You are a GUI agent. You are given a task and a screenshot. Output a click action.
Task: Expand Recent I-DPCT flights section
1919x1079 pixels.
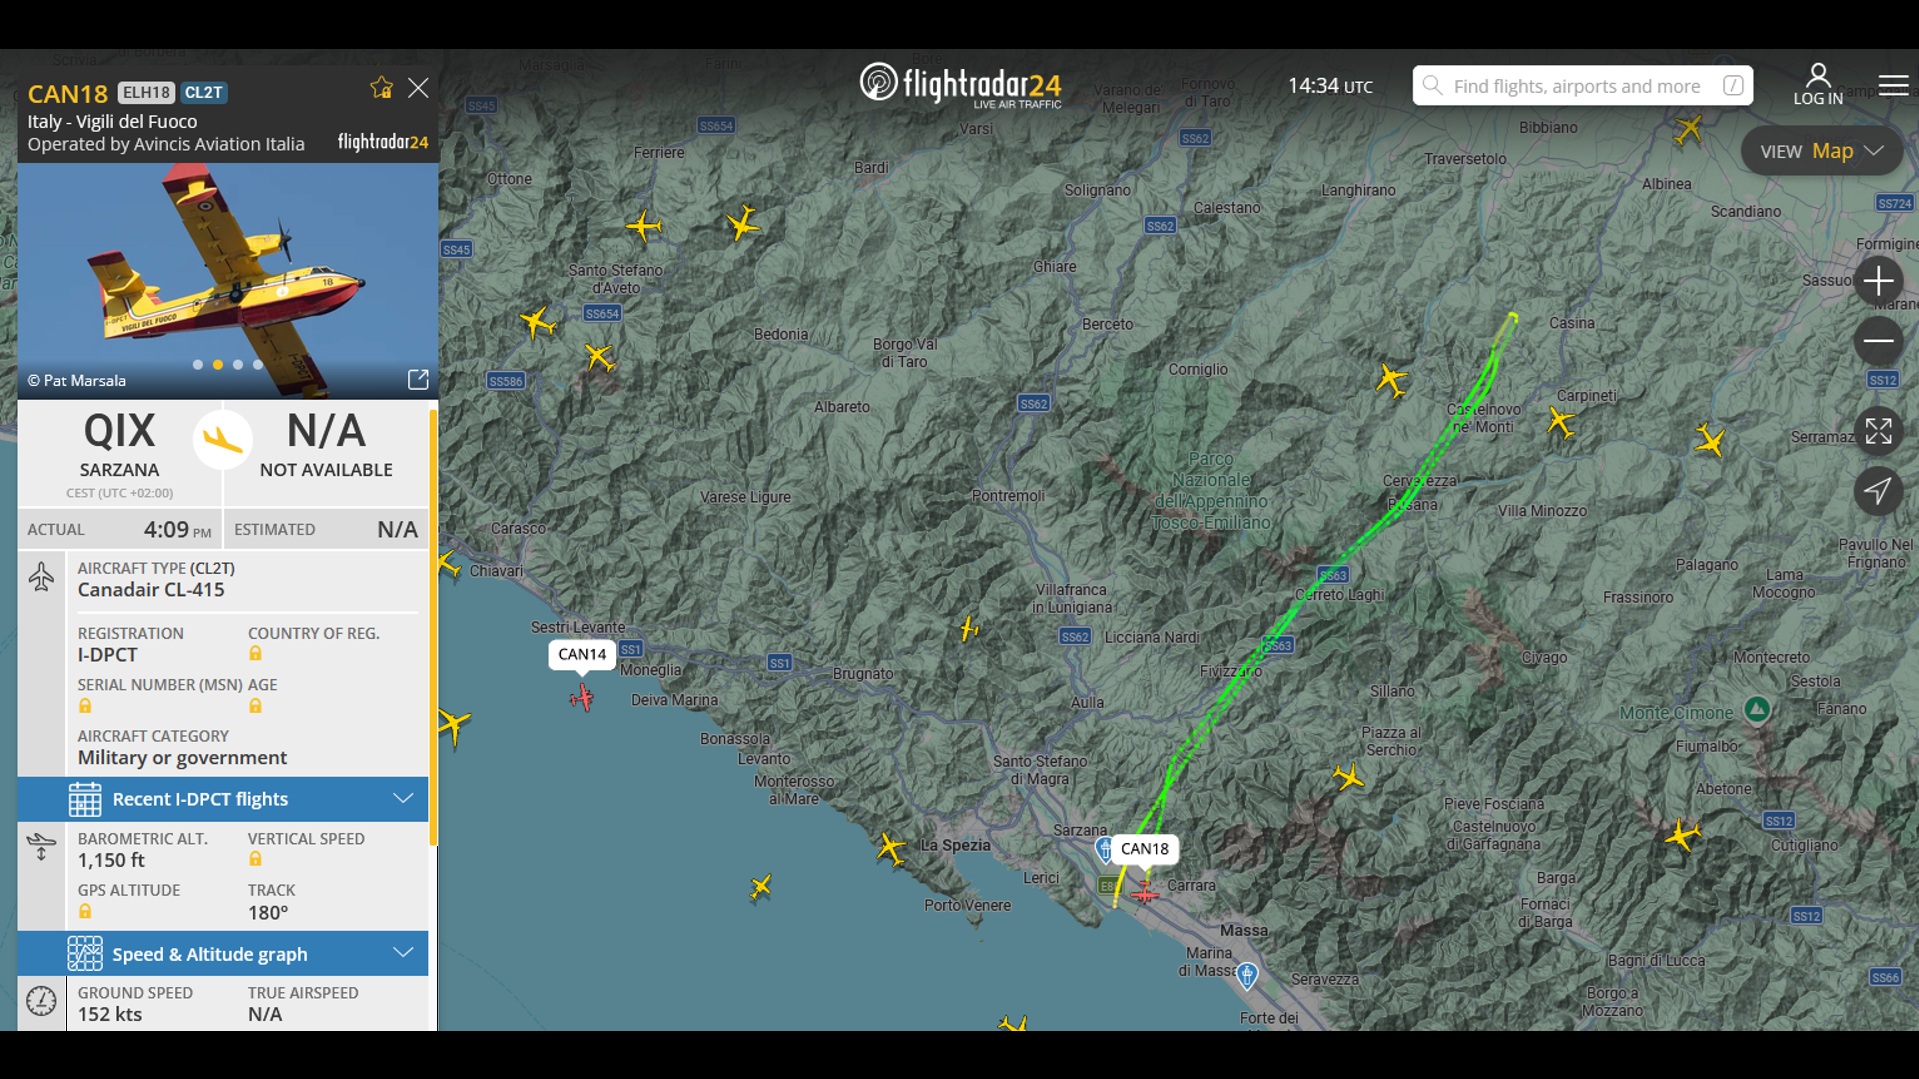point(223,799)
